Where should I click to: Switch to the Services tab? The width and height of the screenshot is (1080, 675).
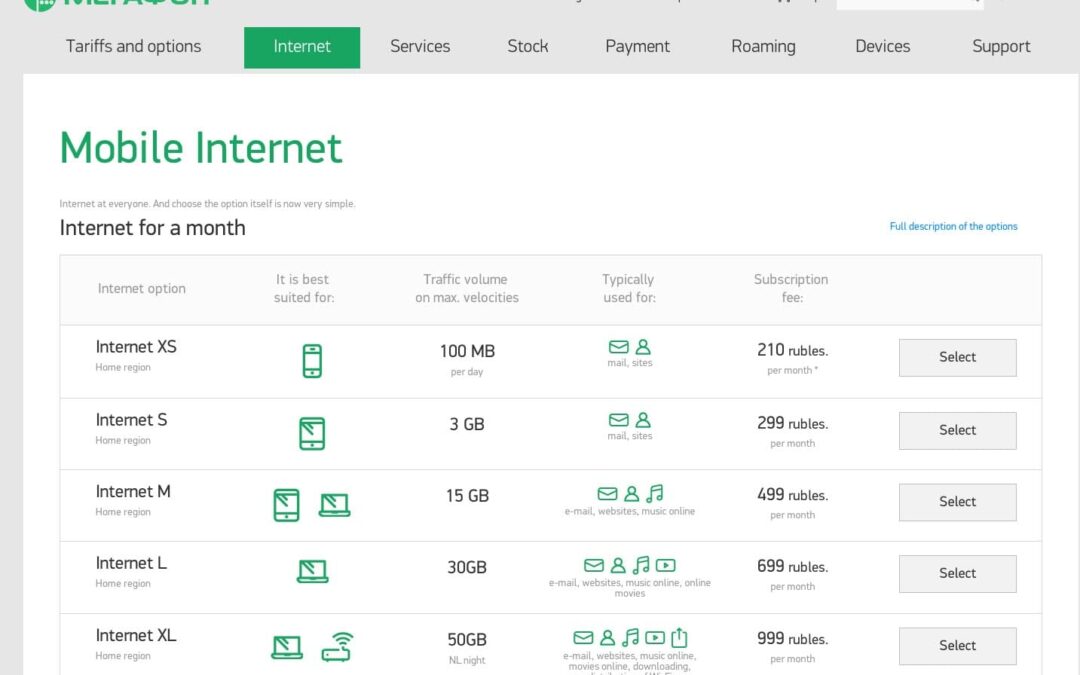coord(420,46)
